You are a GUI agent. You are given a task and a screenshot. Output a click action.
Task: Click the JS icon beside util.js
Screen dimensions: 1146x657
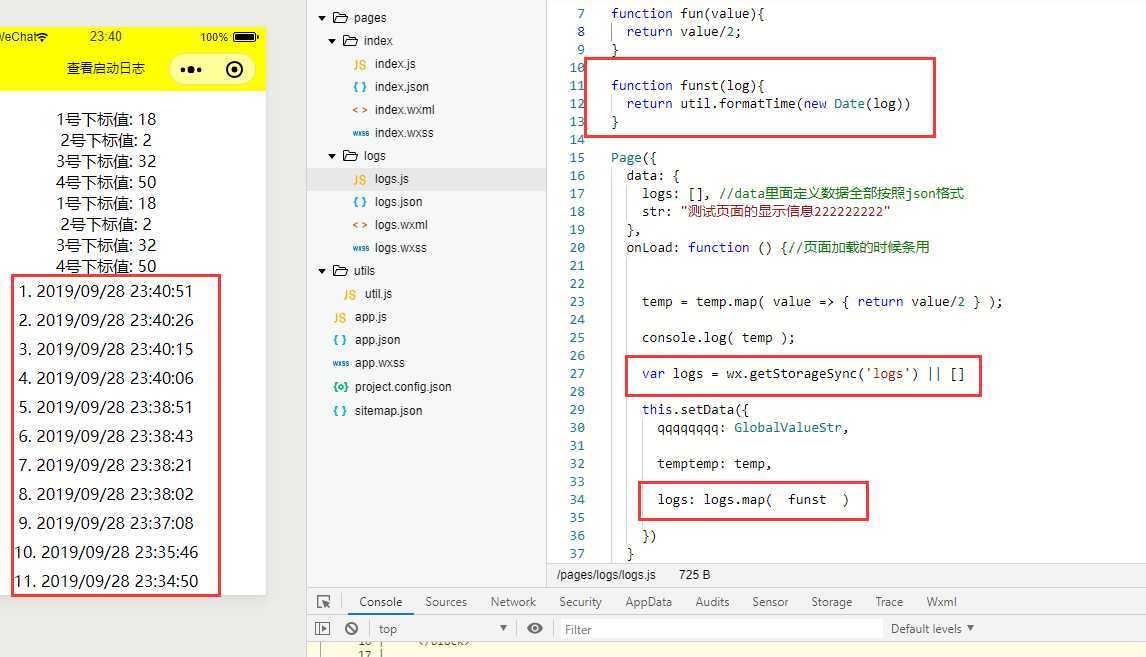pos(349,294)
